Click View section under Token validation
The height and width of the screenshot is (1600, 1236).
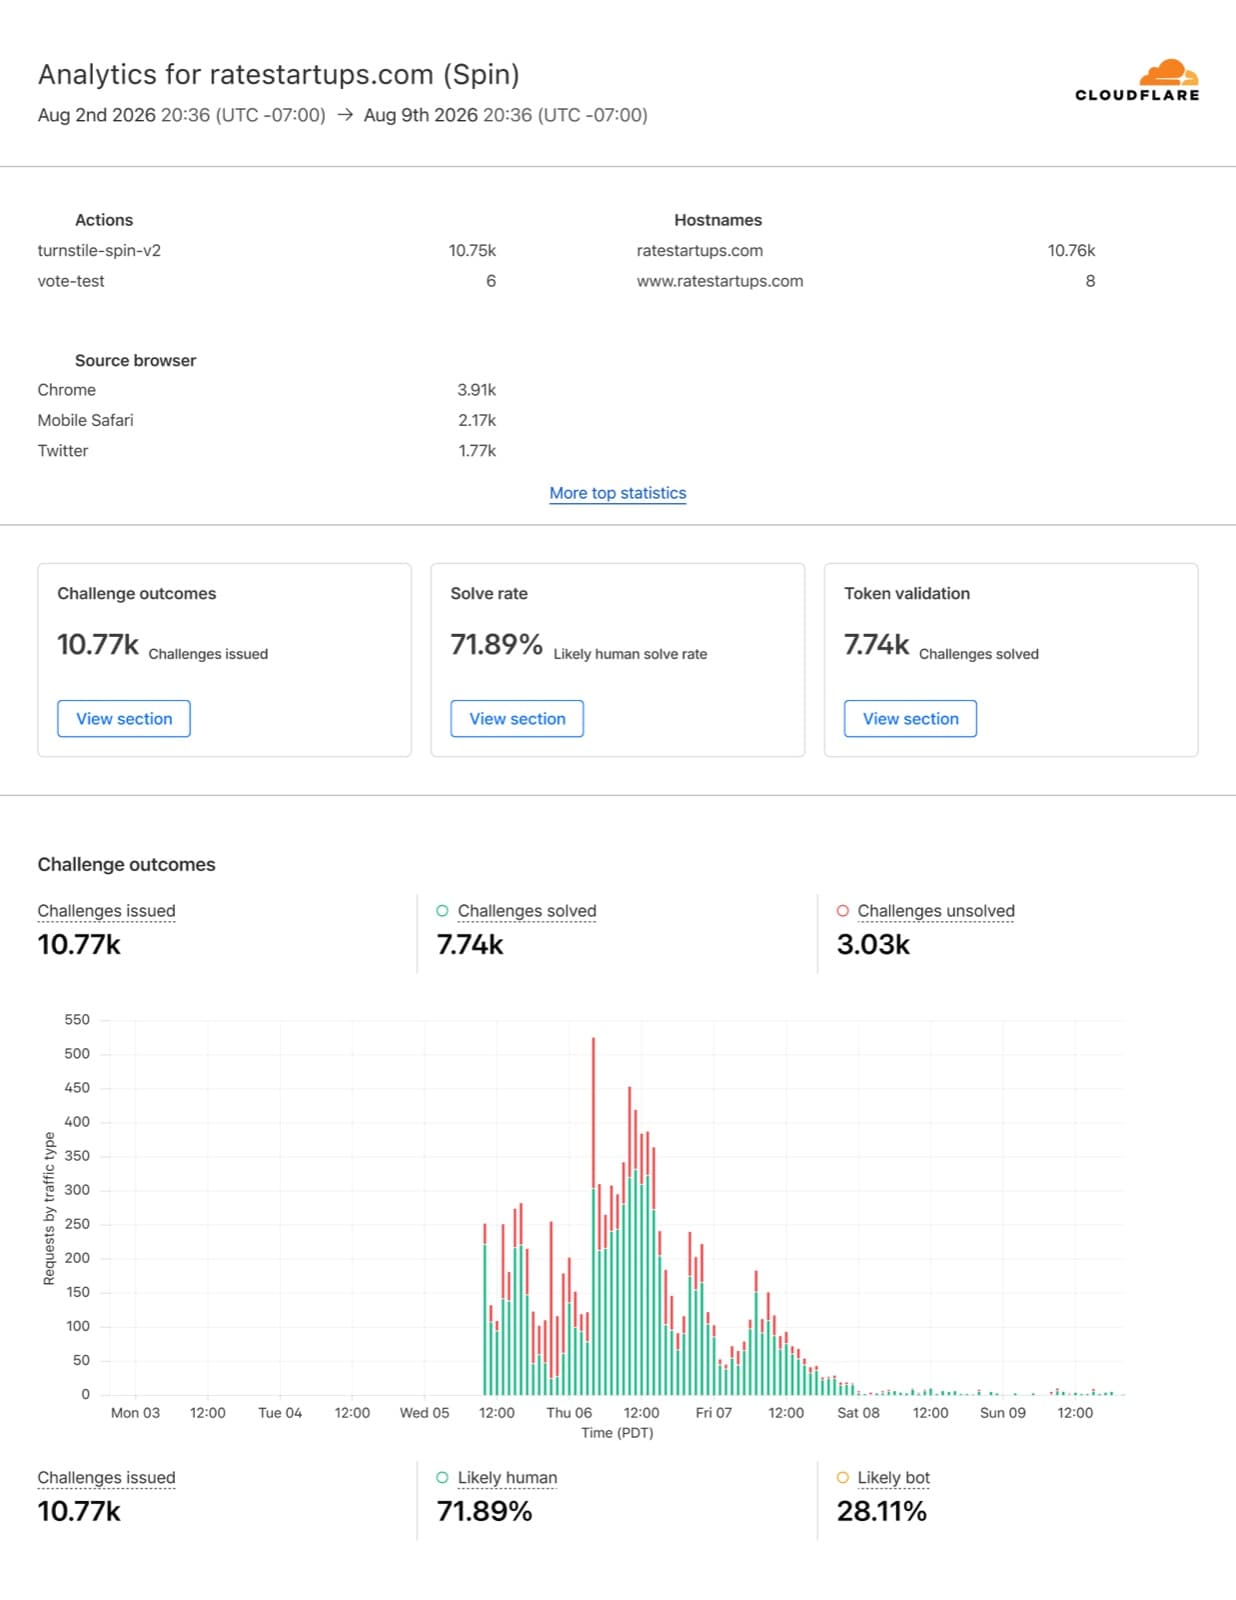[x=910, y=719]
